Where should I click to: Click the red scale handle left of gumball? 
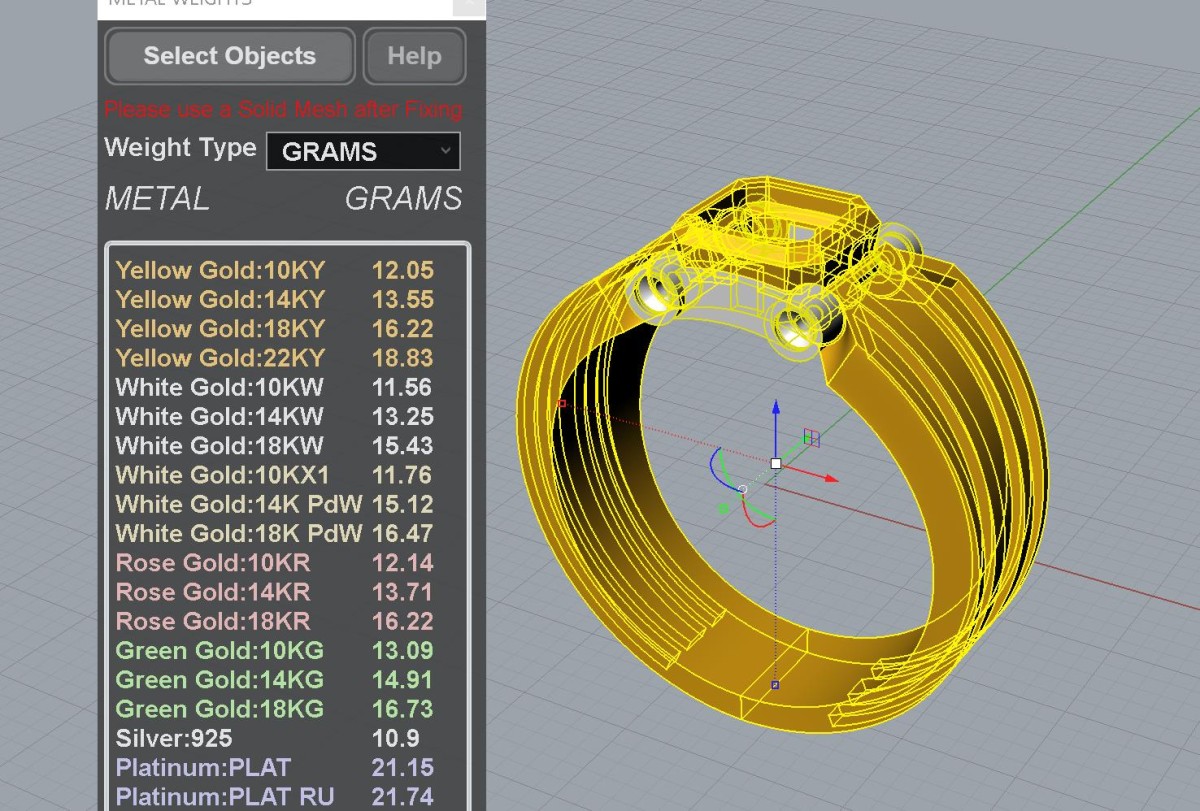[562, 404]
